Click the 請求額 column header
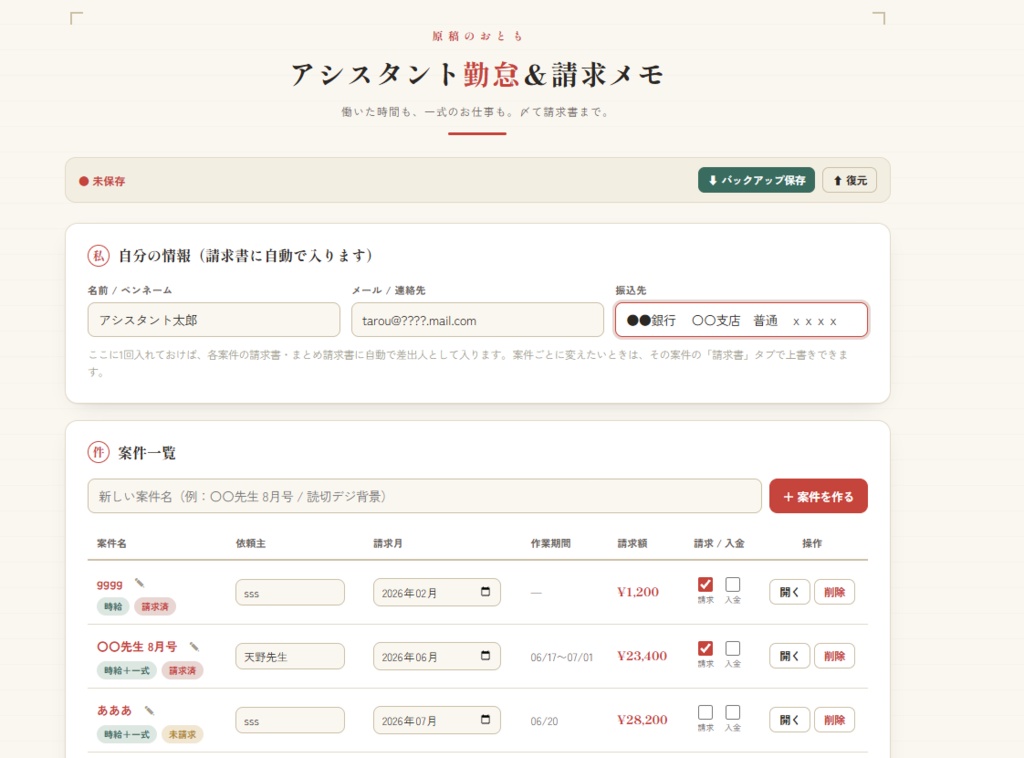The height and width of the screenshot is (758, 1024). (632, 543)
